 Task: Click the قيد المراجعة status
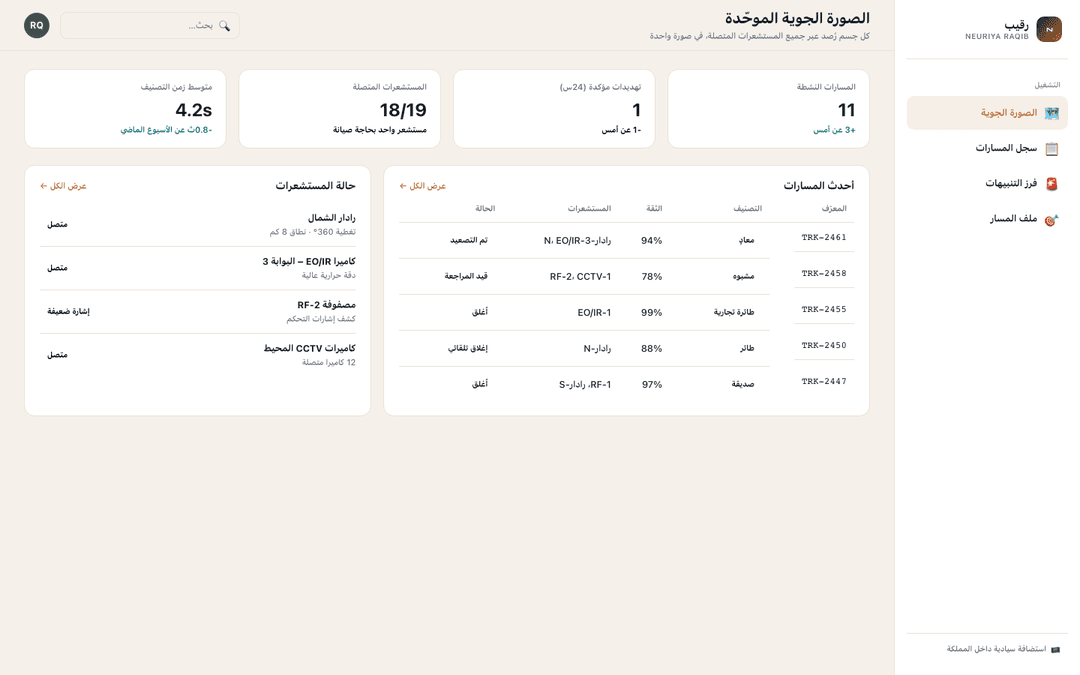pyautogui.click(x=466, y=276)
